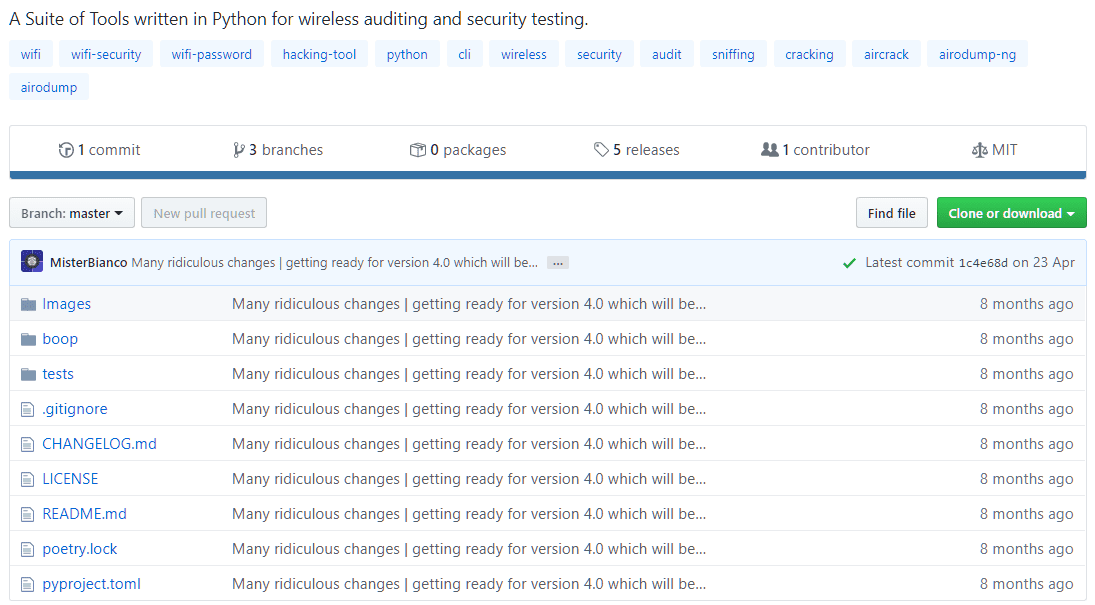Image resolution: width=1095 pixels, height=605 pixels.
Task: Click the MisterBianco avatar image
Action: click(x=32, y=262)
